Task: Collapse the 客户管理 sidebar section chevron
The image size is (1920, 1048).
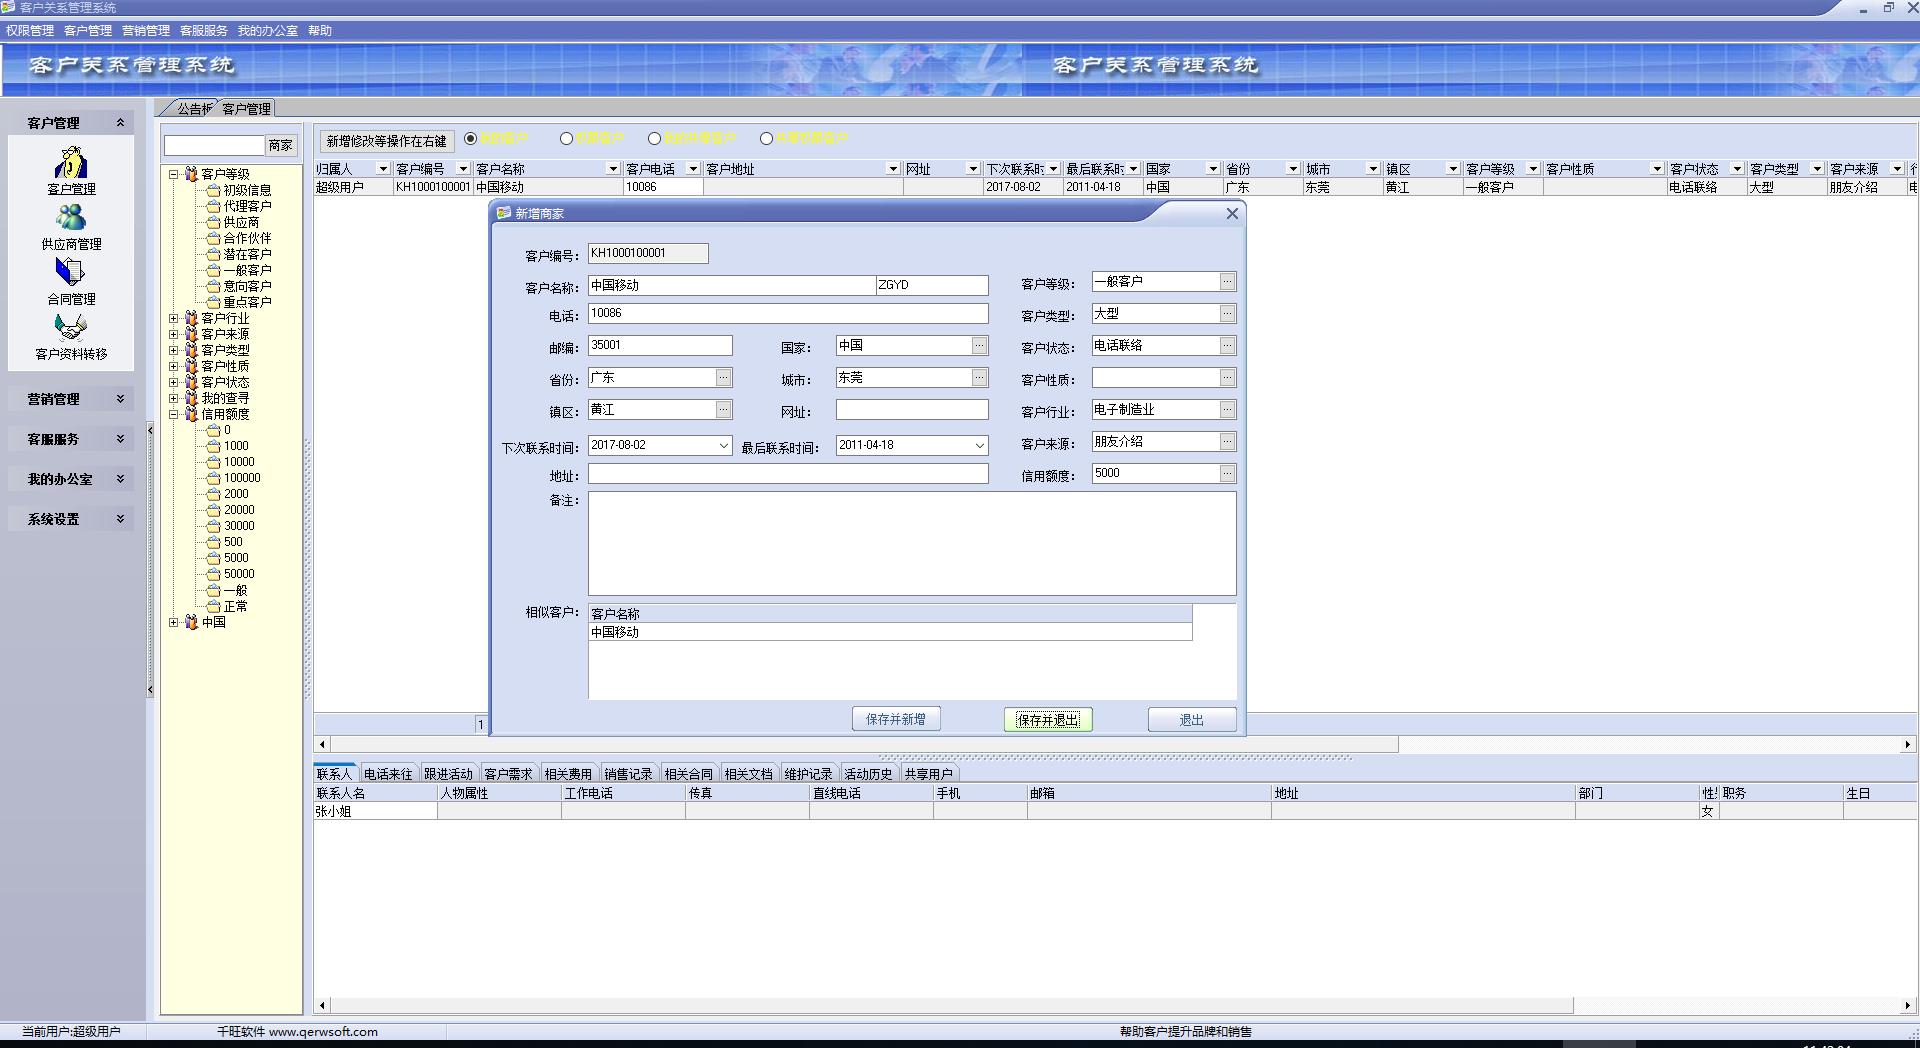Action: click(120, 123)
